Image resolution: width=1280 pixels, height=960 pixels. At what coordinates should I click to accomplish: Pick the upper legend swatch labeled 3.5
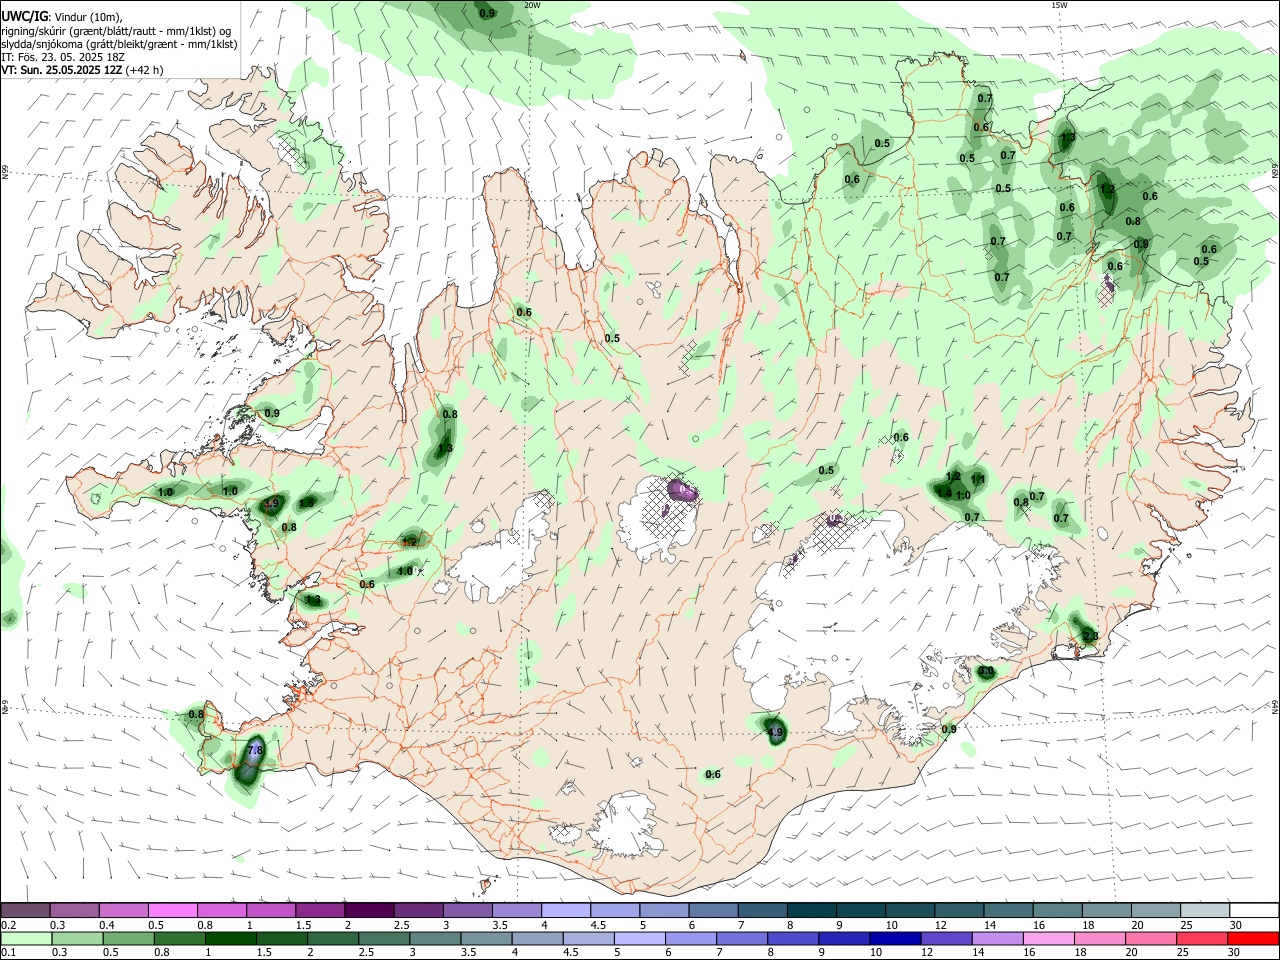[516, 910]
